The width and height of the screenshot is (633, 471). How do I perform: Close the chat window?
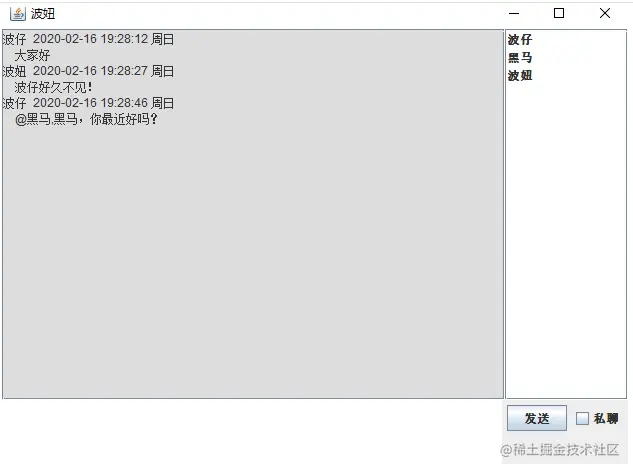coord(605,14)
